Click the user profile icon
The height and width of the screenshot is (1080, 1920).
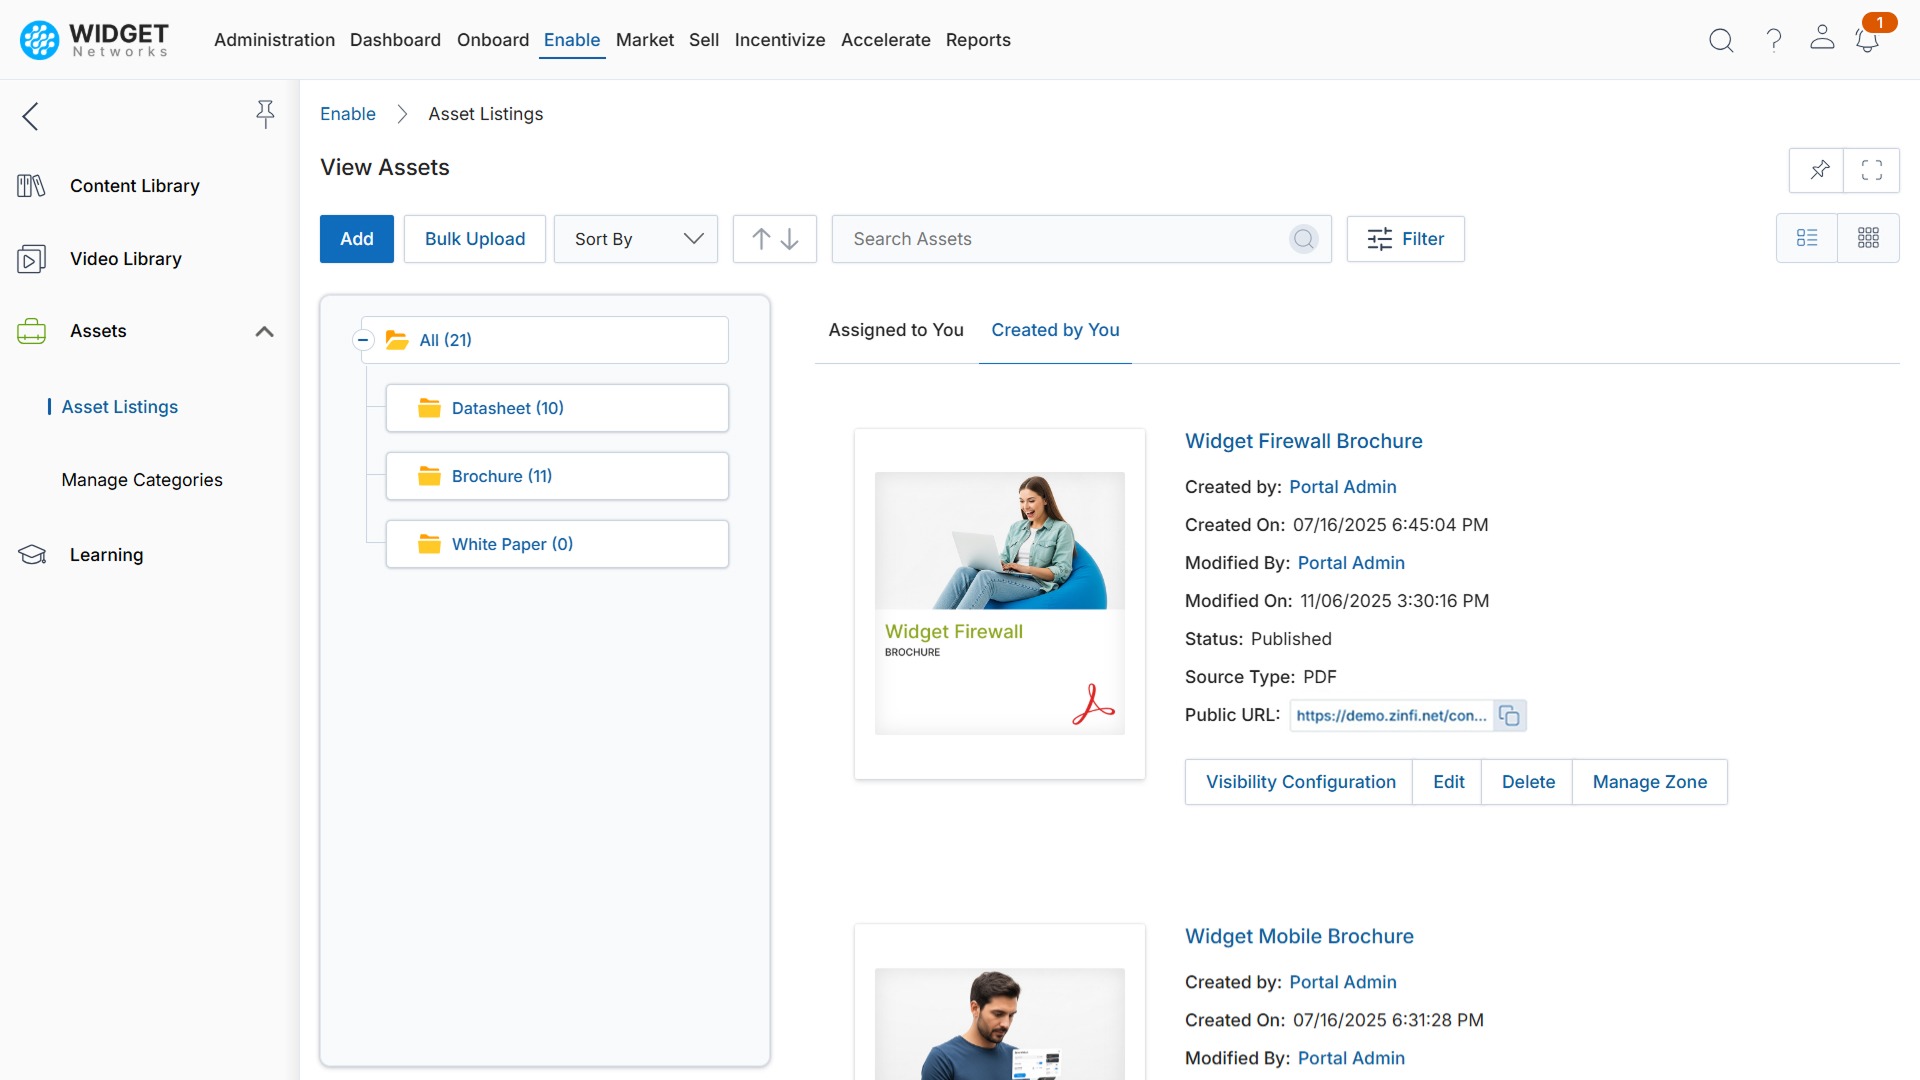1822,38
